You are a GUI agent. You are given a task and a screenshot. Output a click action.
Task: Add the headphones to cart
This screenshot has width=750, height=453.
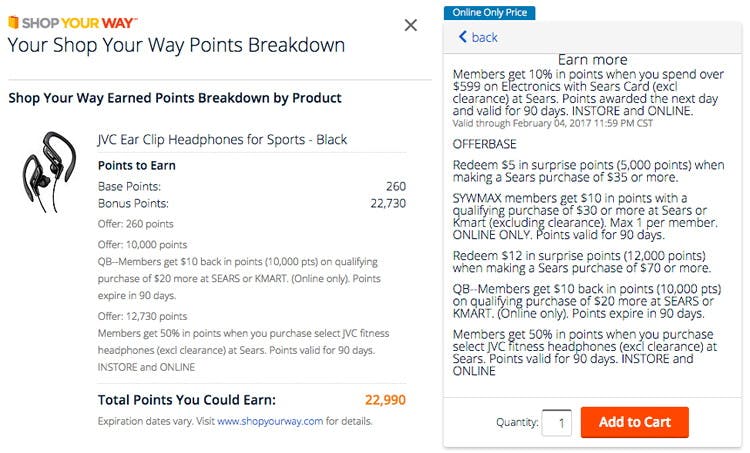coord(634,422)
